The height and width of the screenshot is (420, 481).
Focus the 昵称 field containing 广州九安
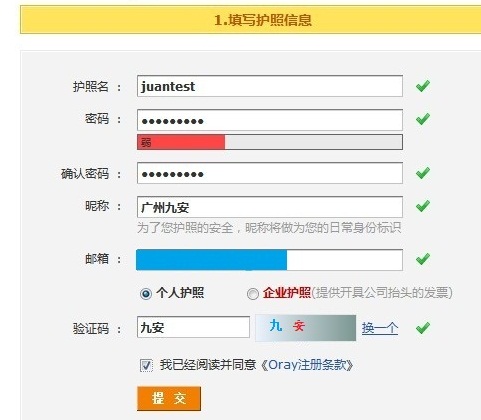point(270,207)
